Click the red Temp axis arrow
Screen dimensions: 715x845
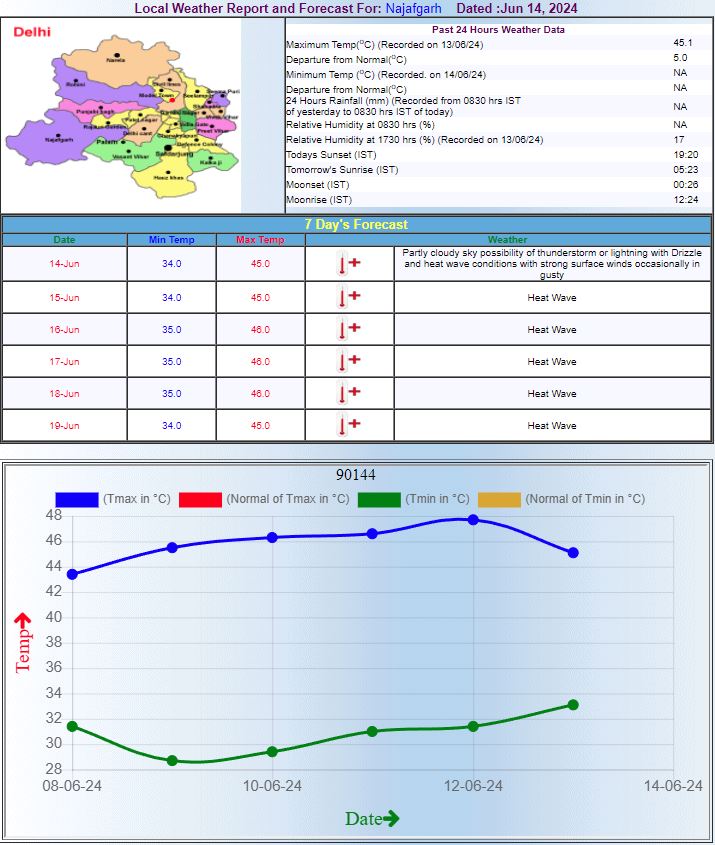(x=22, y=622)
